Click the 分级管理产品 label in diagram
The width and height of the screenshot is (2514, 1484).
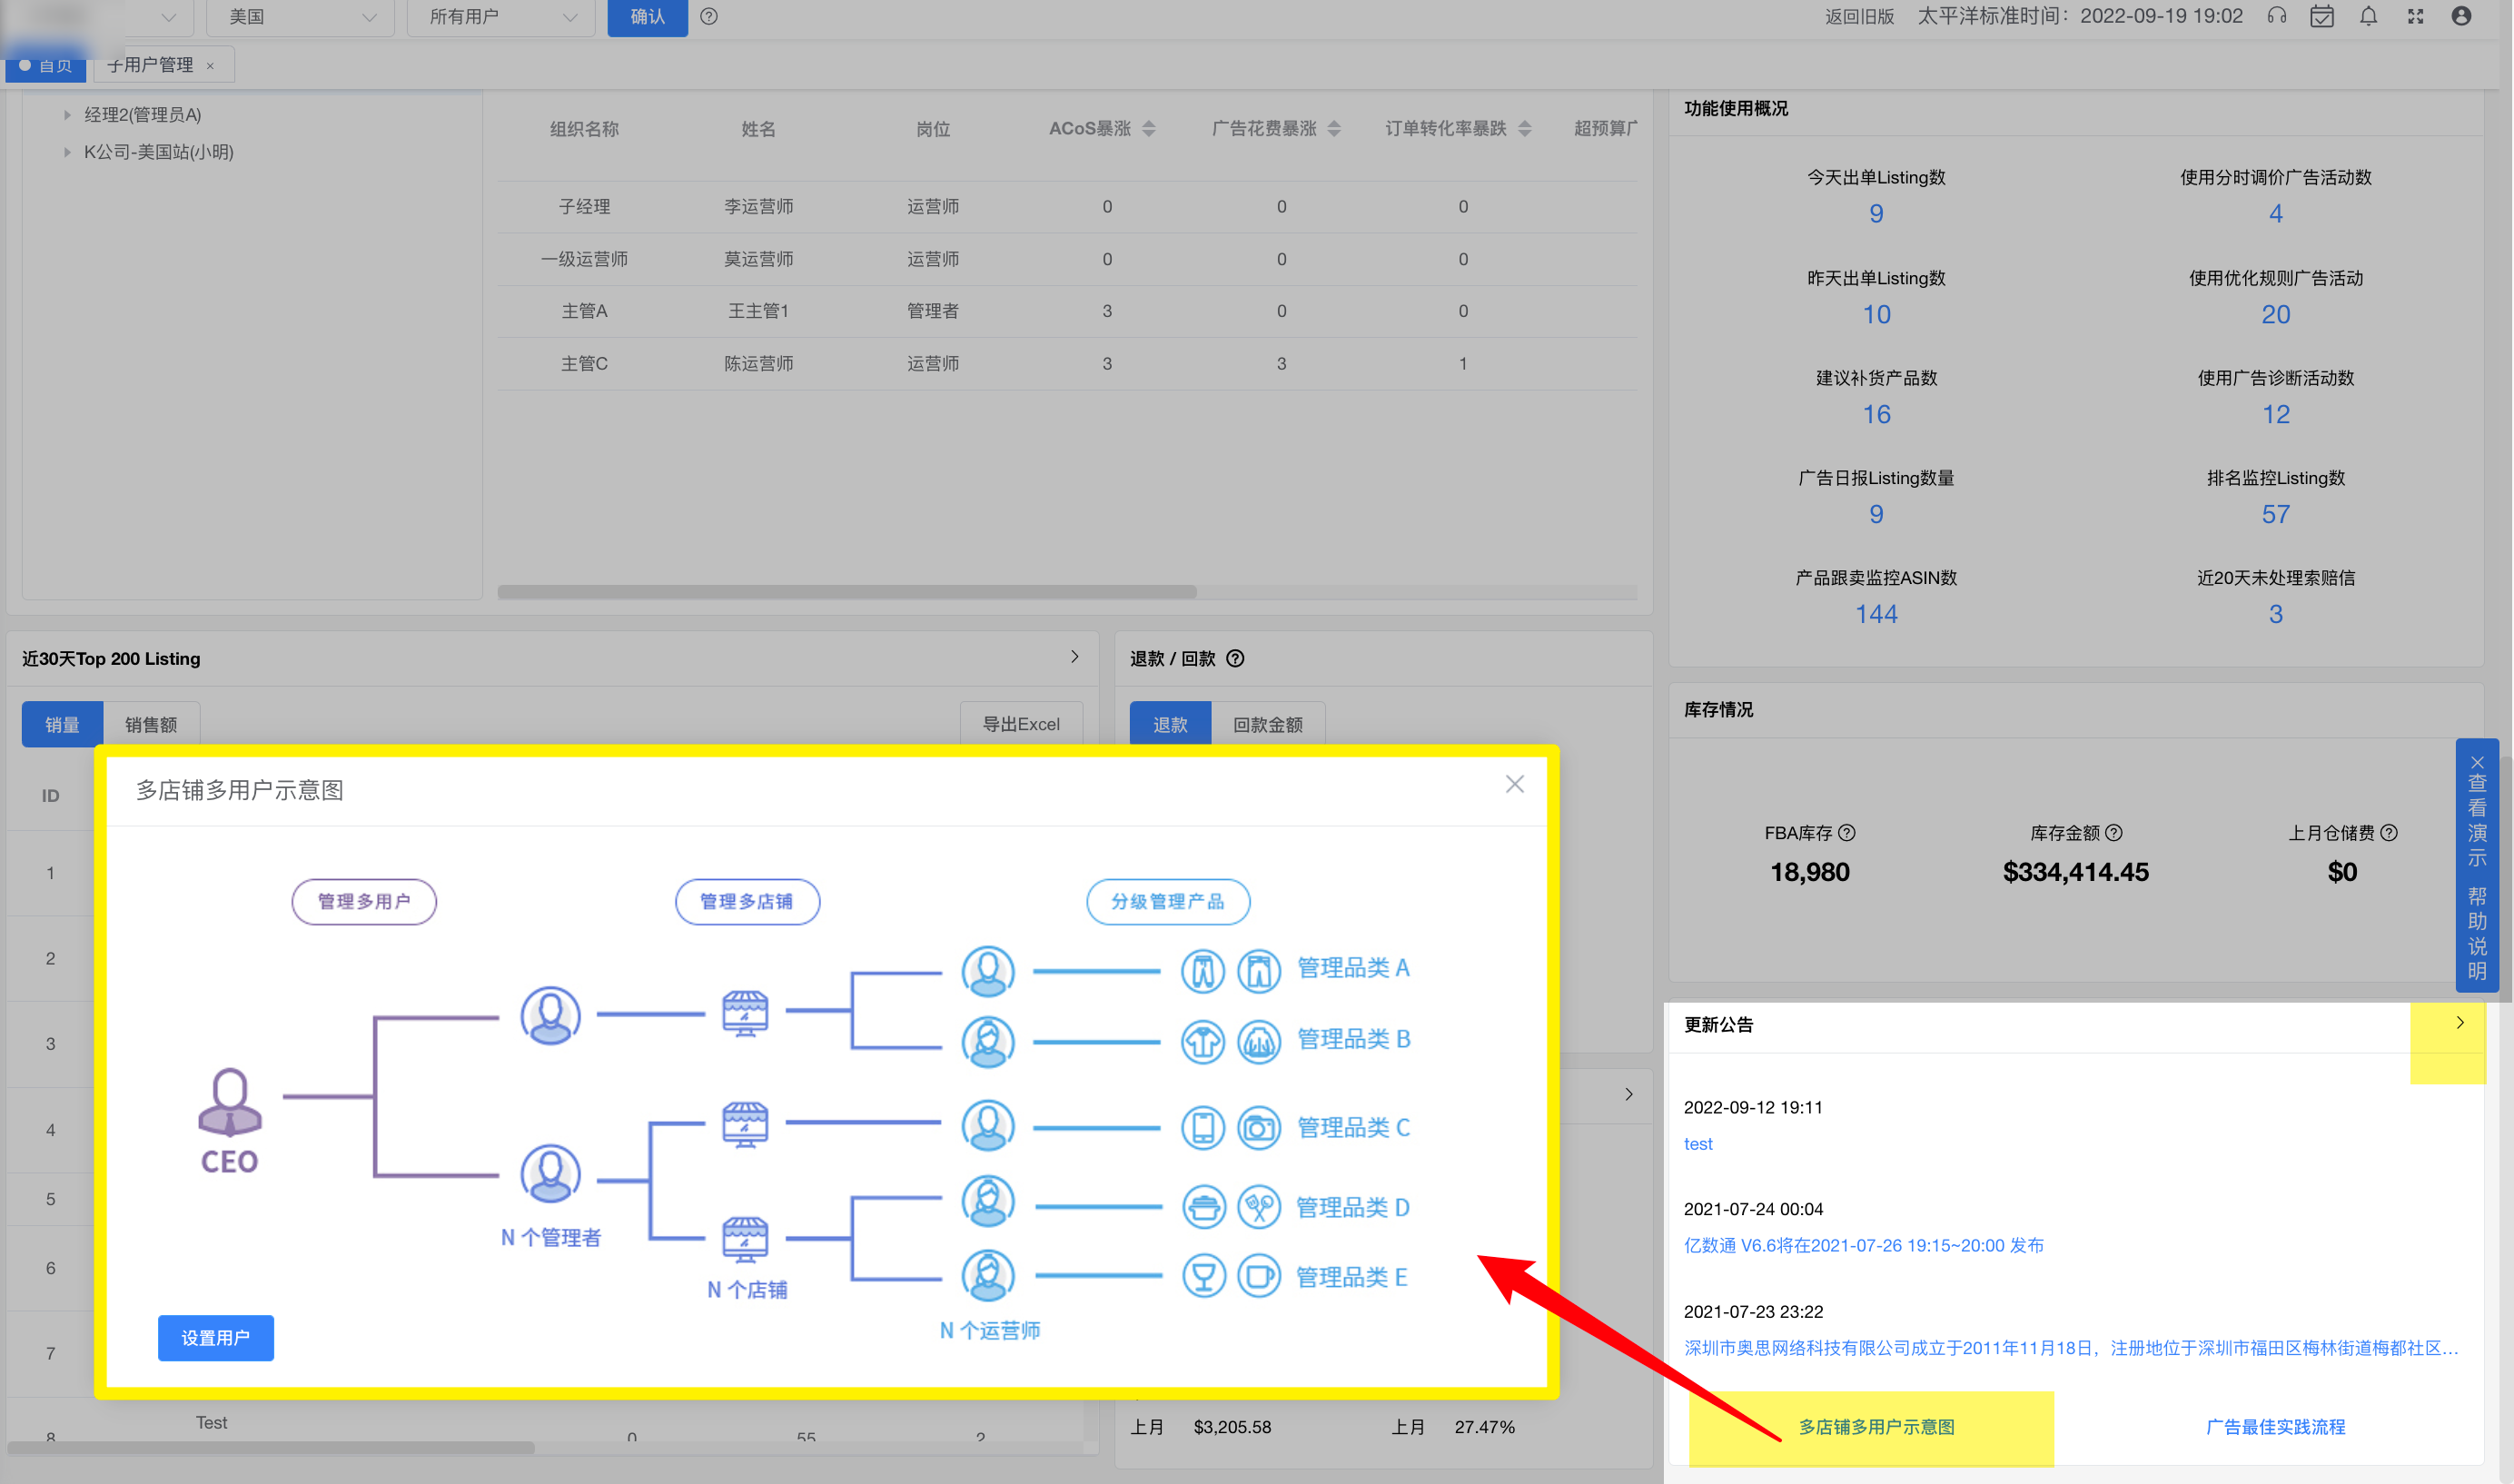1168,901
